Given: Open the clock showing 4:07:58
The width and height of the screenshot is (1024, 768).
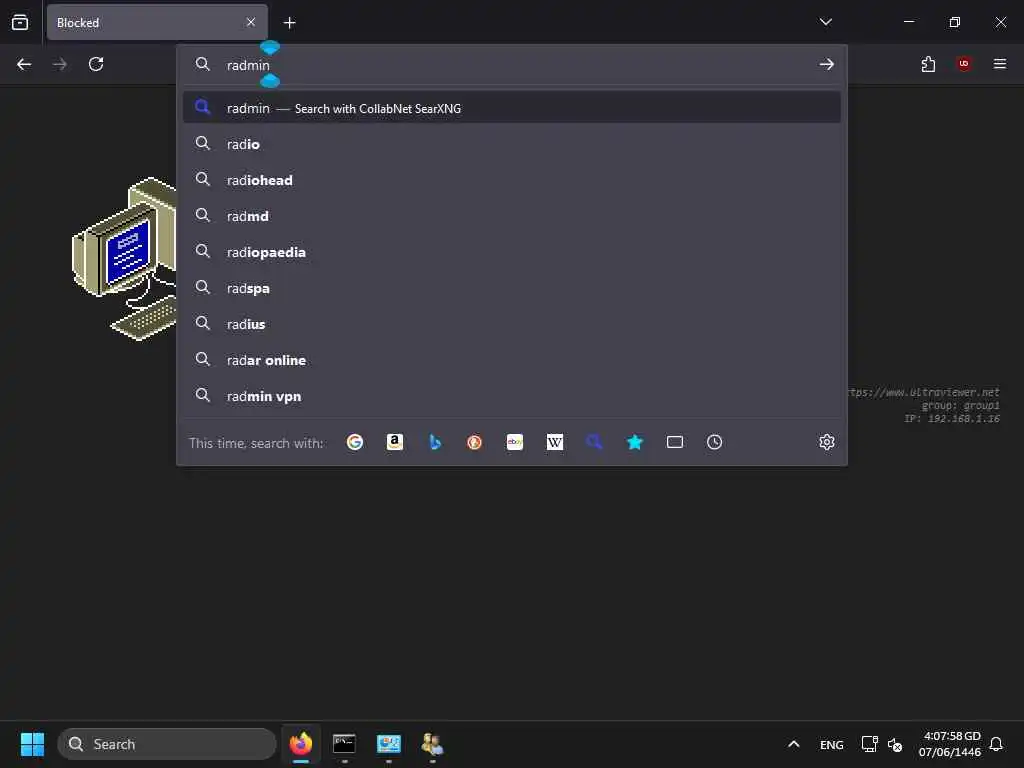Looking at the screenshot, I should coord(950,744).
